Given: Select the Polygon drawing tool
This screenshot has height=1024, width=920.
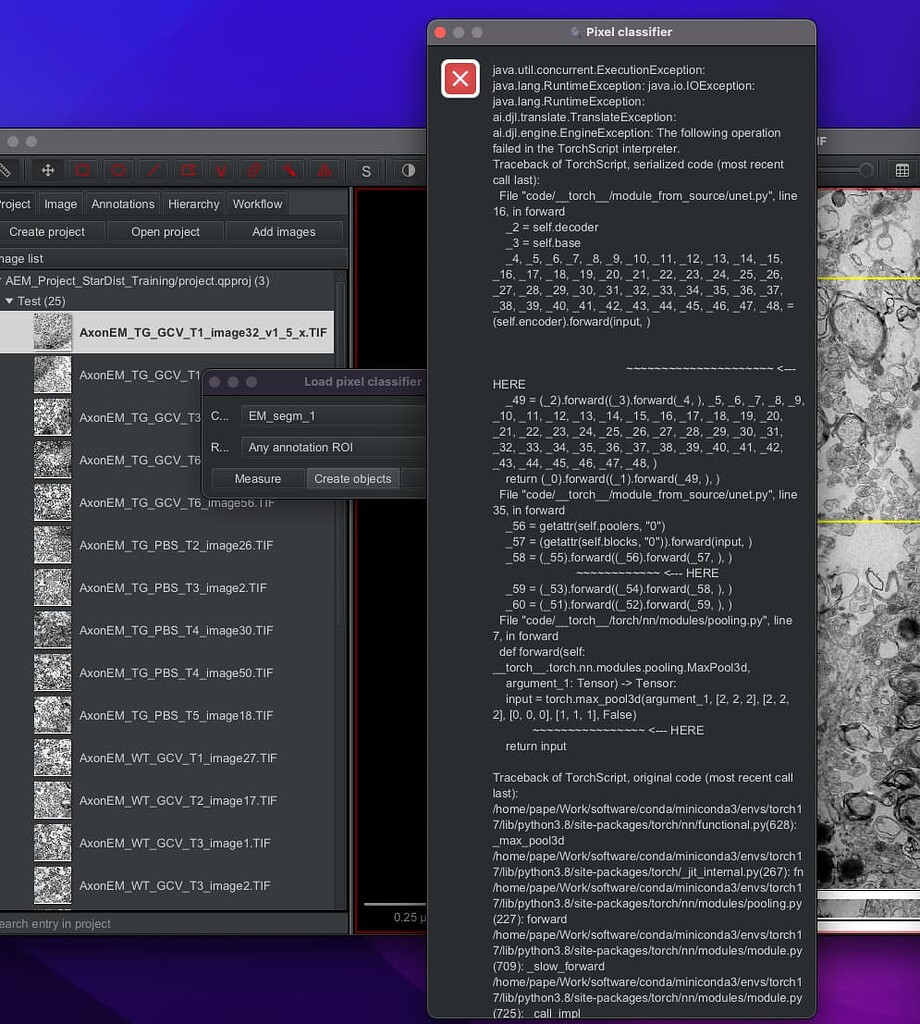Looking at the screenshot, I should [x=186, y=170].
